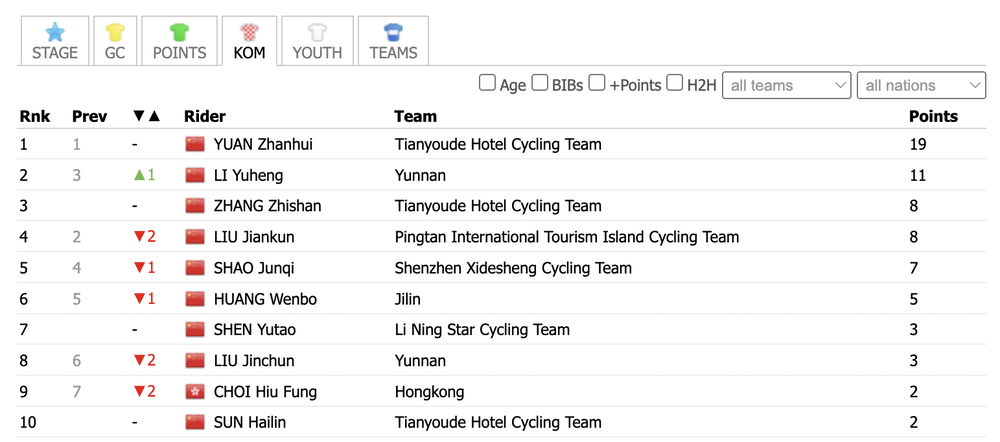This screenshot has width=1000, height=442.
Task: Select the KOM tab
Action: (x=249, y=41)
